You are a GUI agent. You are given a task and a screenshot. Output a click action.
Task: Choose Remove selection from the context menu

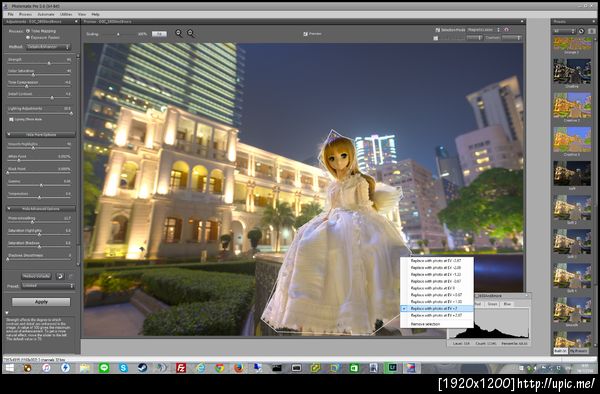(x=437, y=324)
